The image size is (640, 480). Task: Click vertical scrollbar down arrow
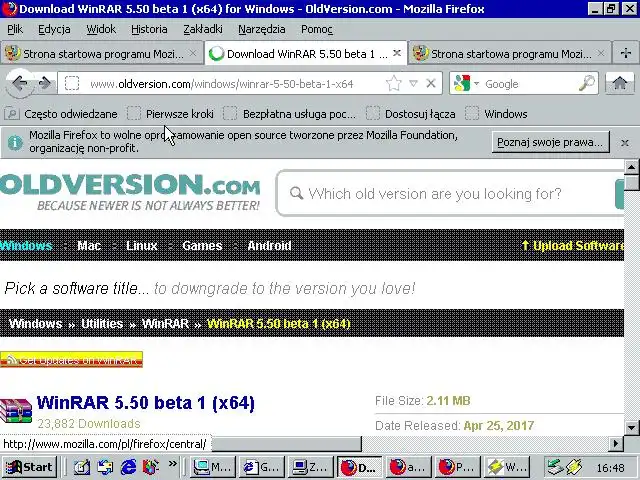pyautogui.click(x=631, y=428)
